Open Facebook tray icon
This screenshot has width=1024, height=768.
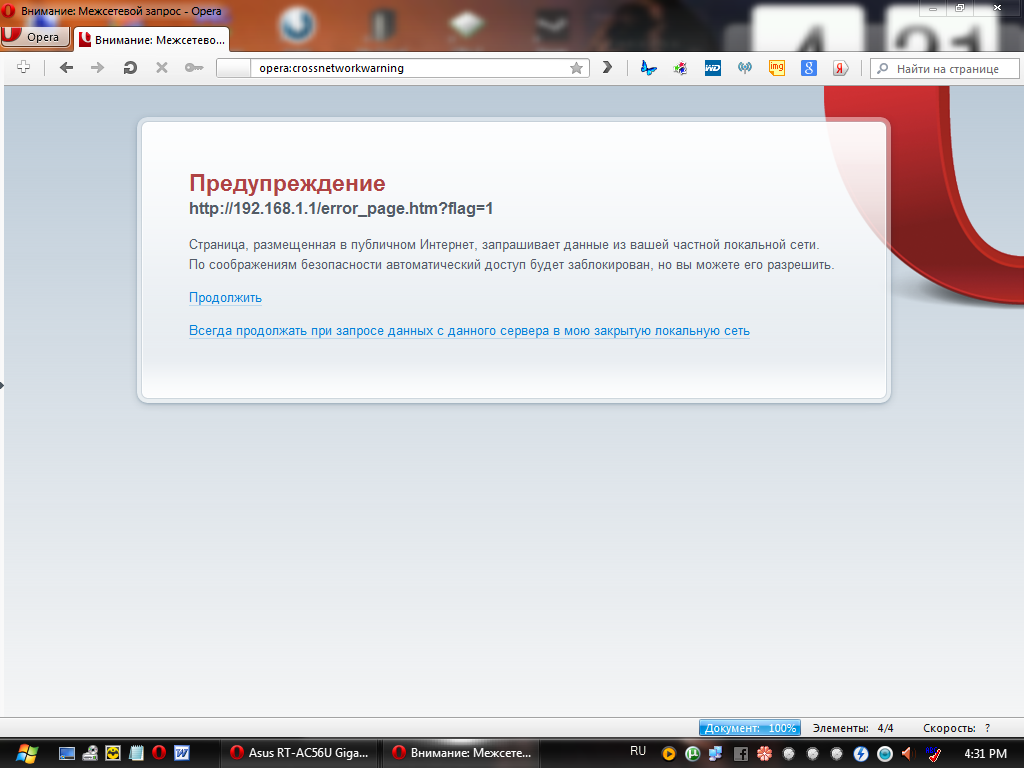click(x=741, y=754)
